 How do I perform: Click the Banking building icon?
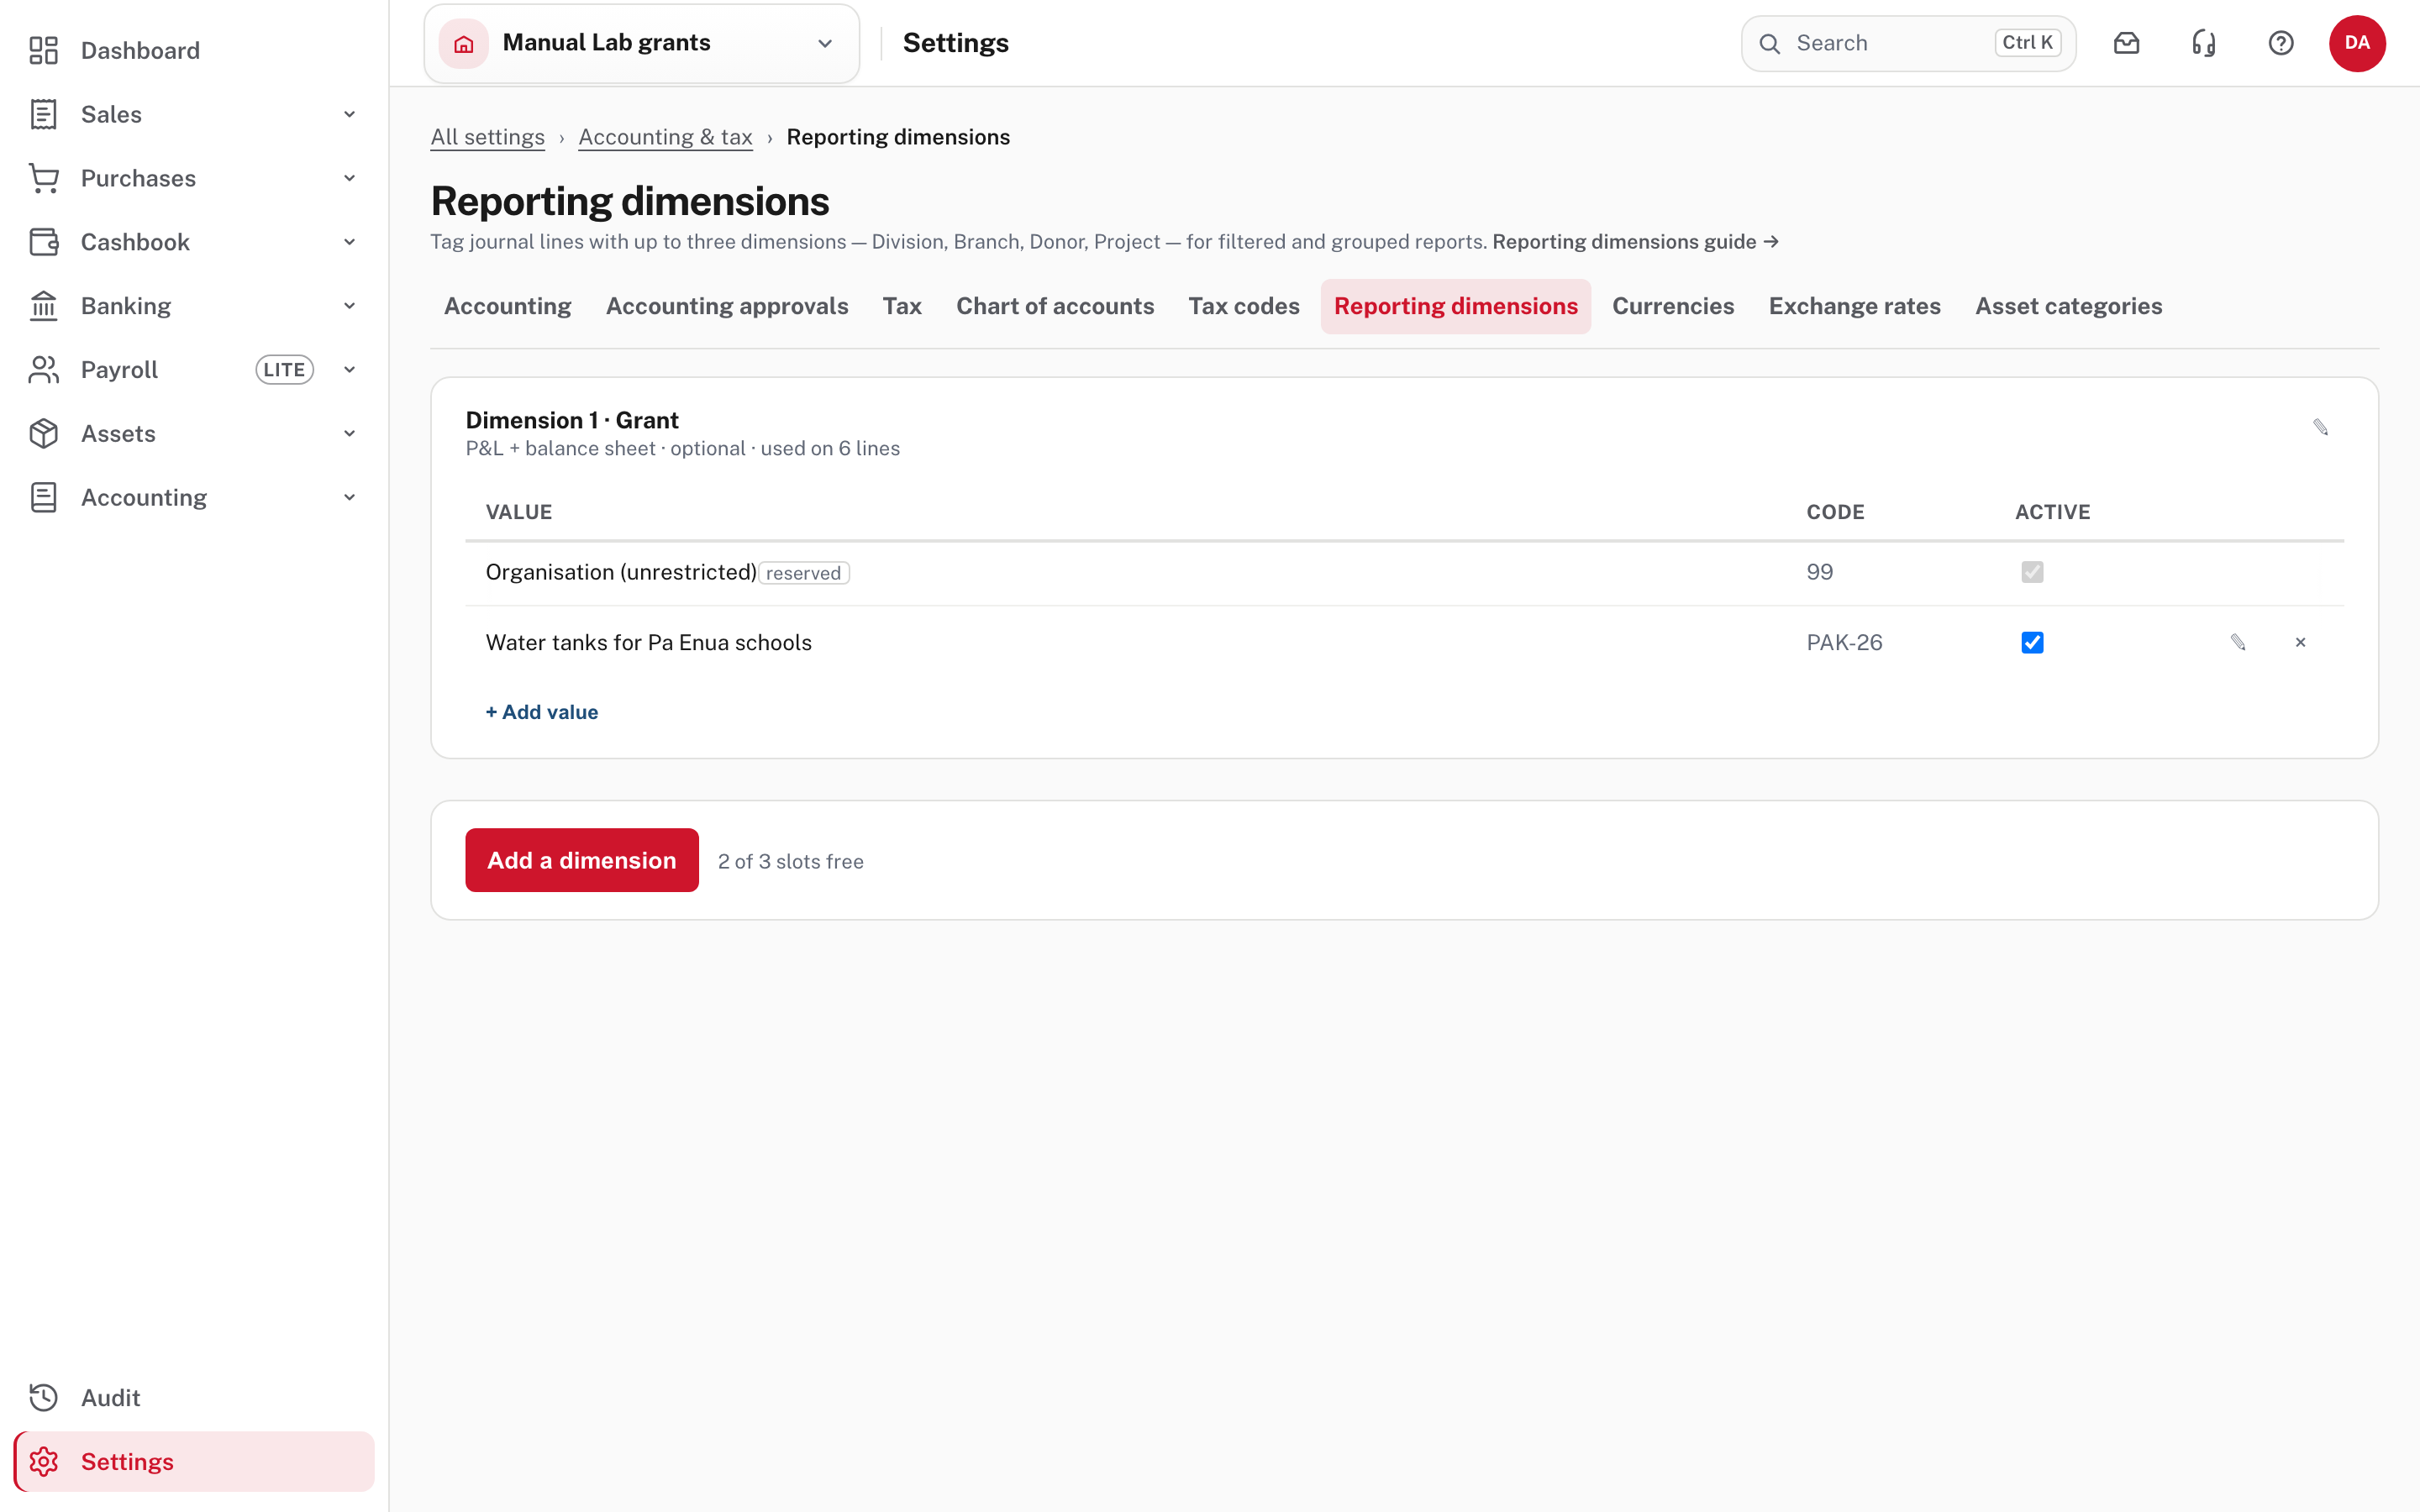point(43,306)
